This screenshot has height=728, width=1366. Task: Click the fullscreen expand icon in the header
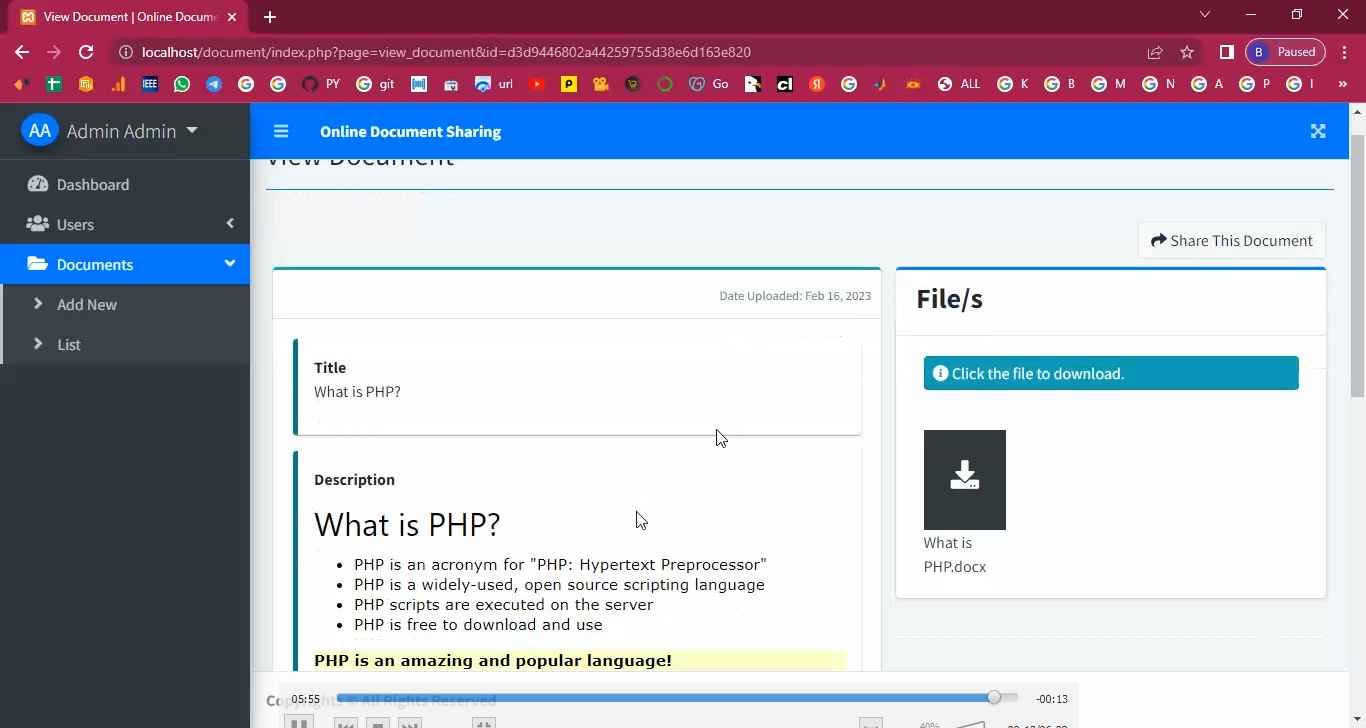pos(1318,131)
